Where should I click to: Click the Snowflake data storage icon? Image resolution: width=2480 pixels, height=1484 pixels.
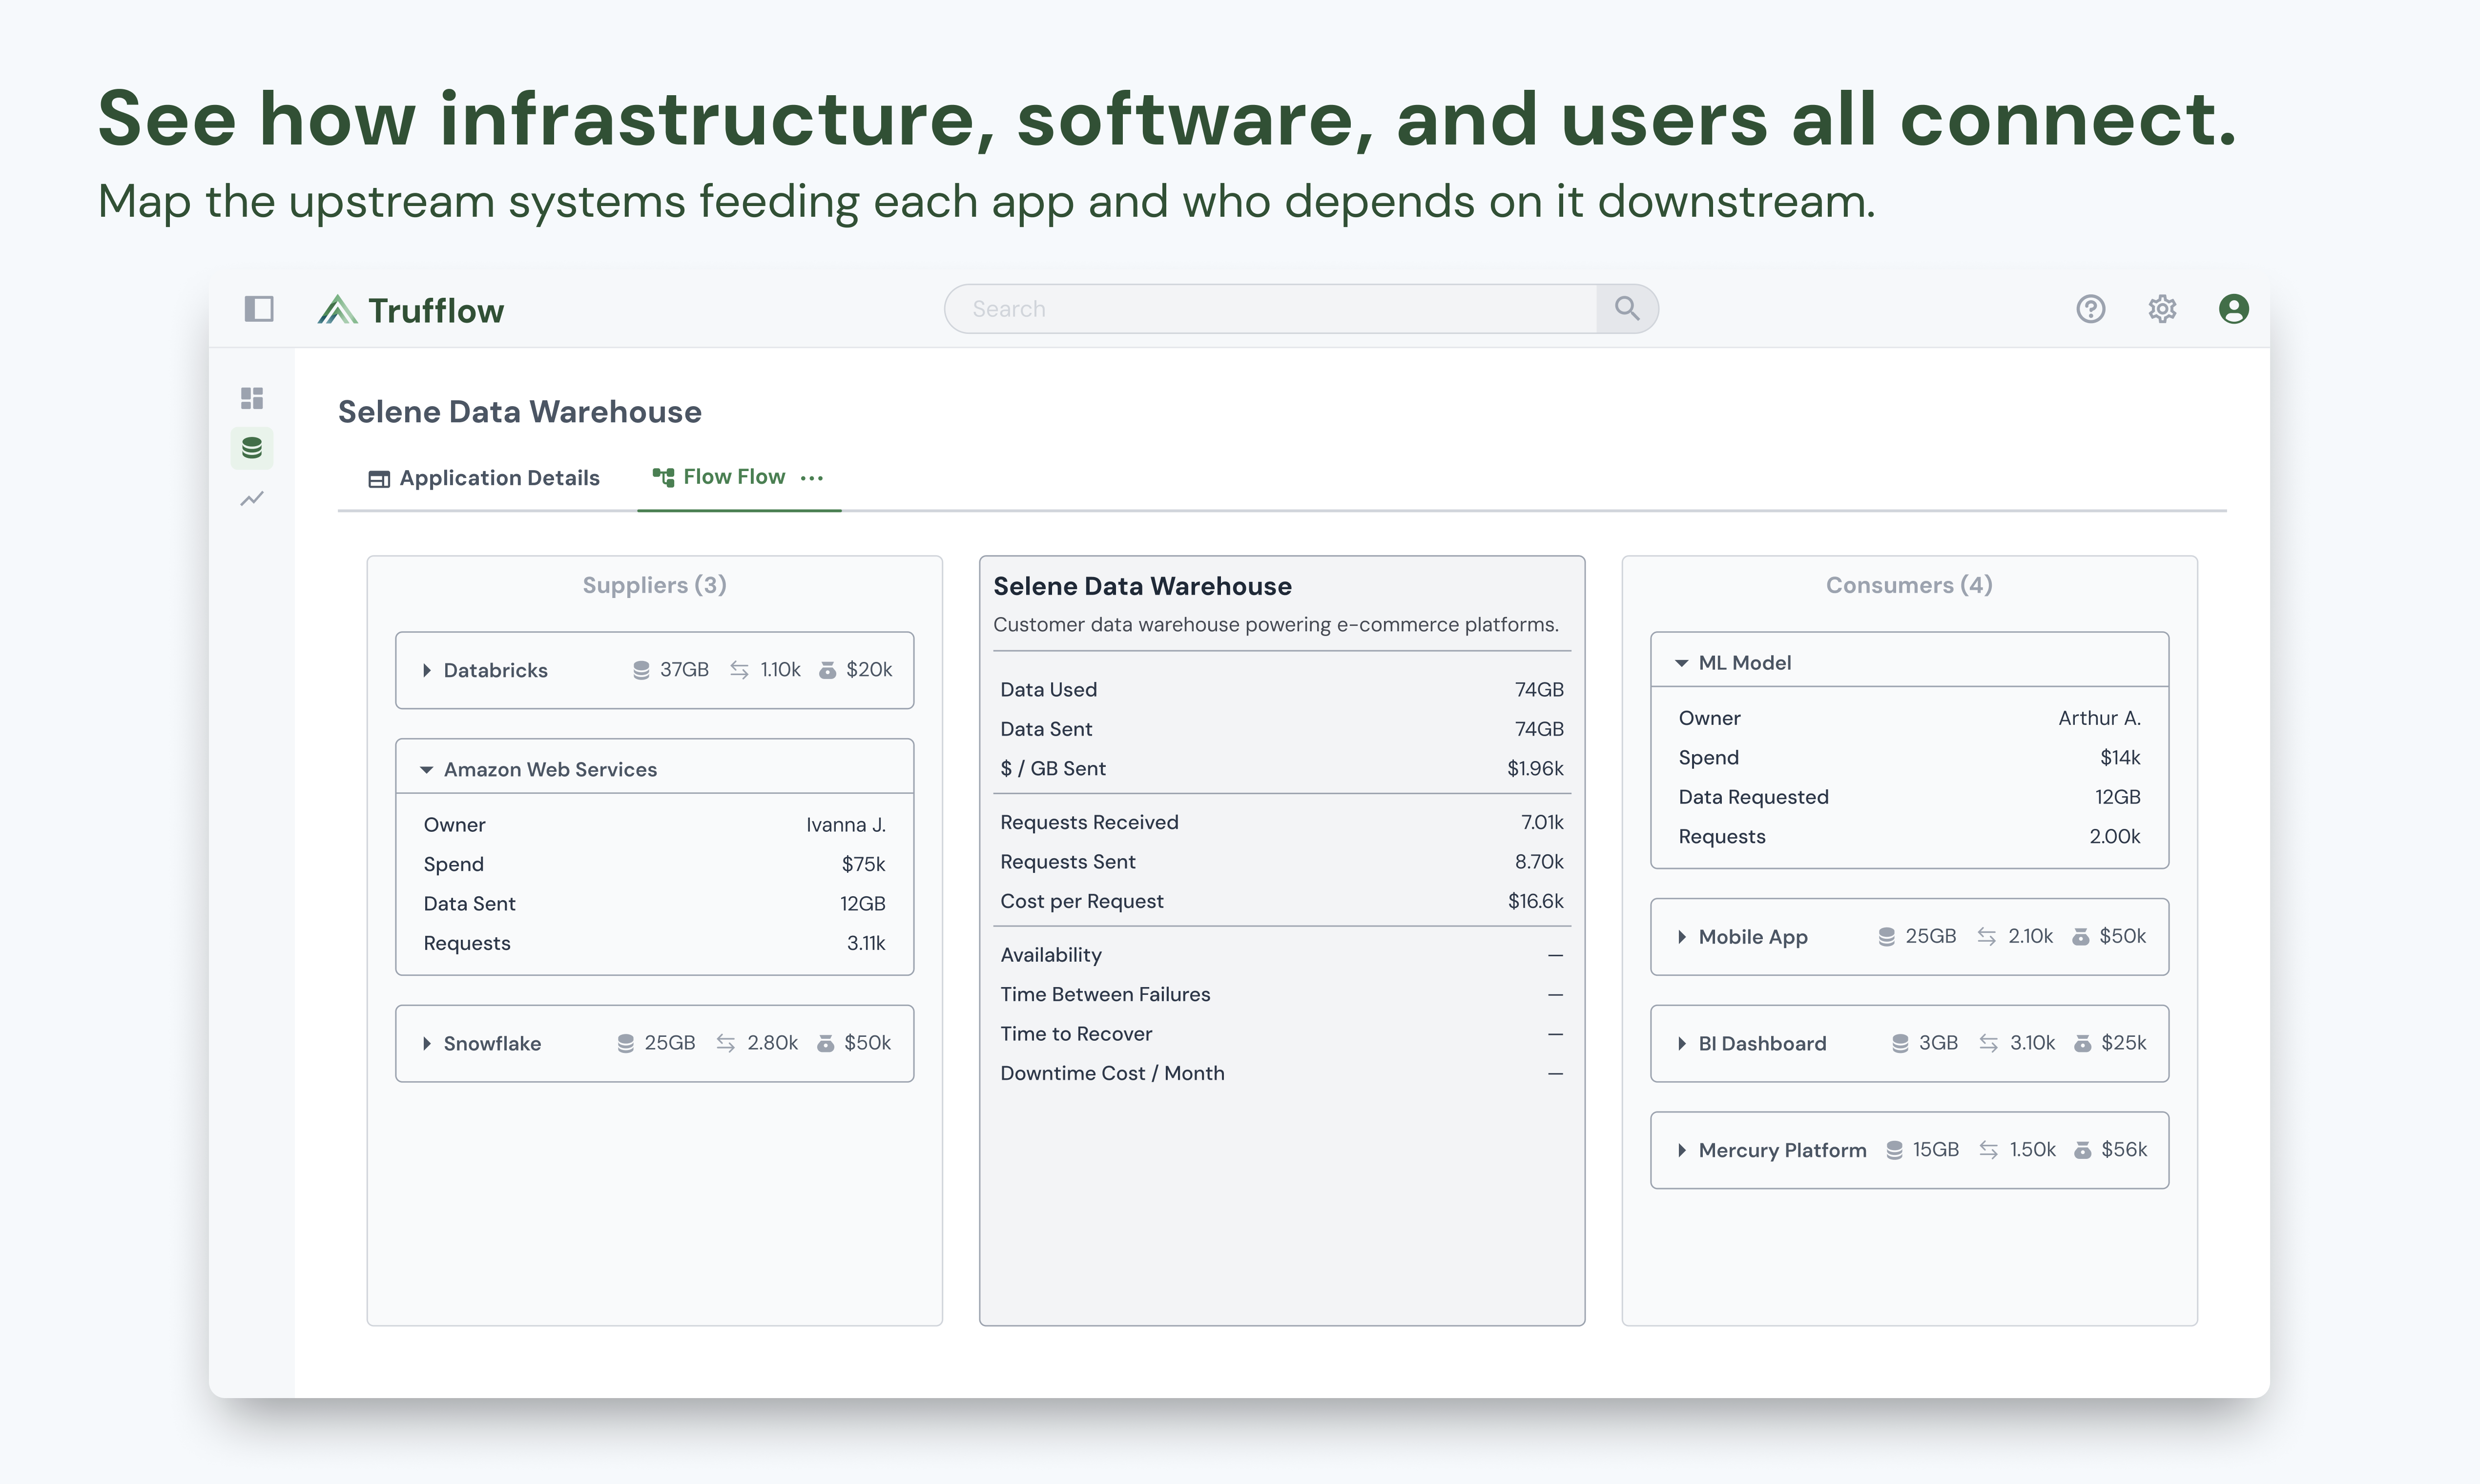coord(626,1043)
